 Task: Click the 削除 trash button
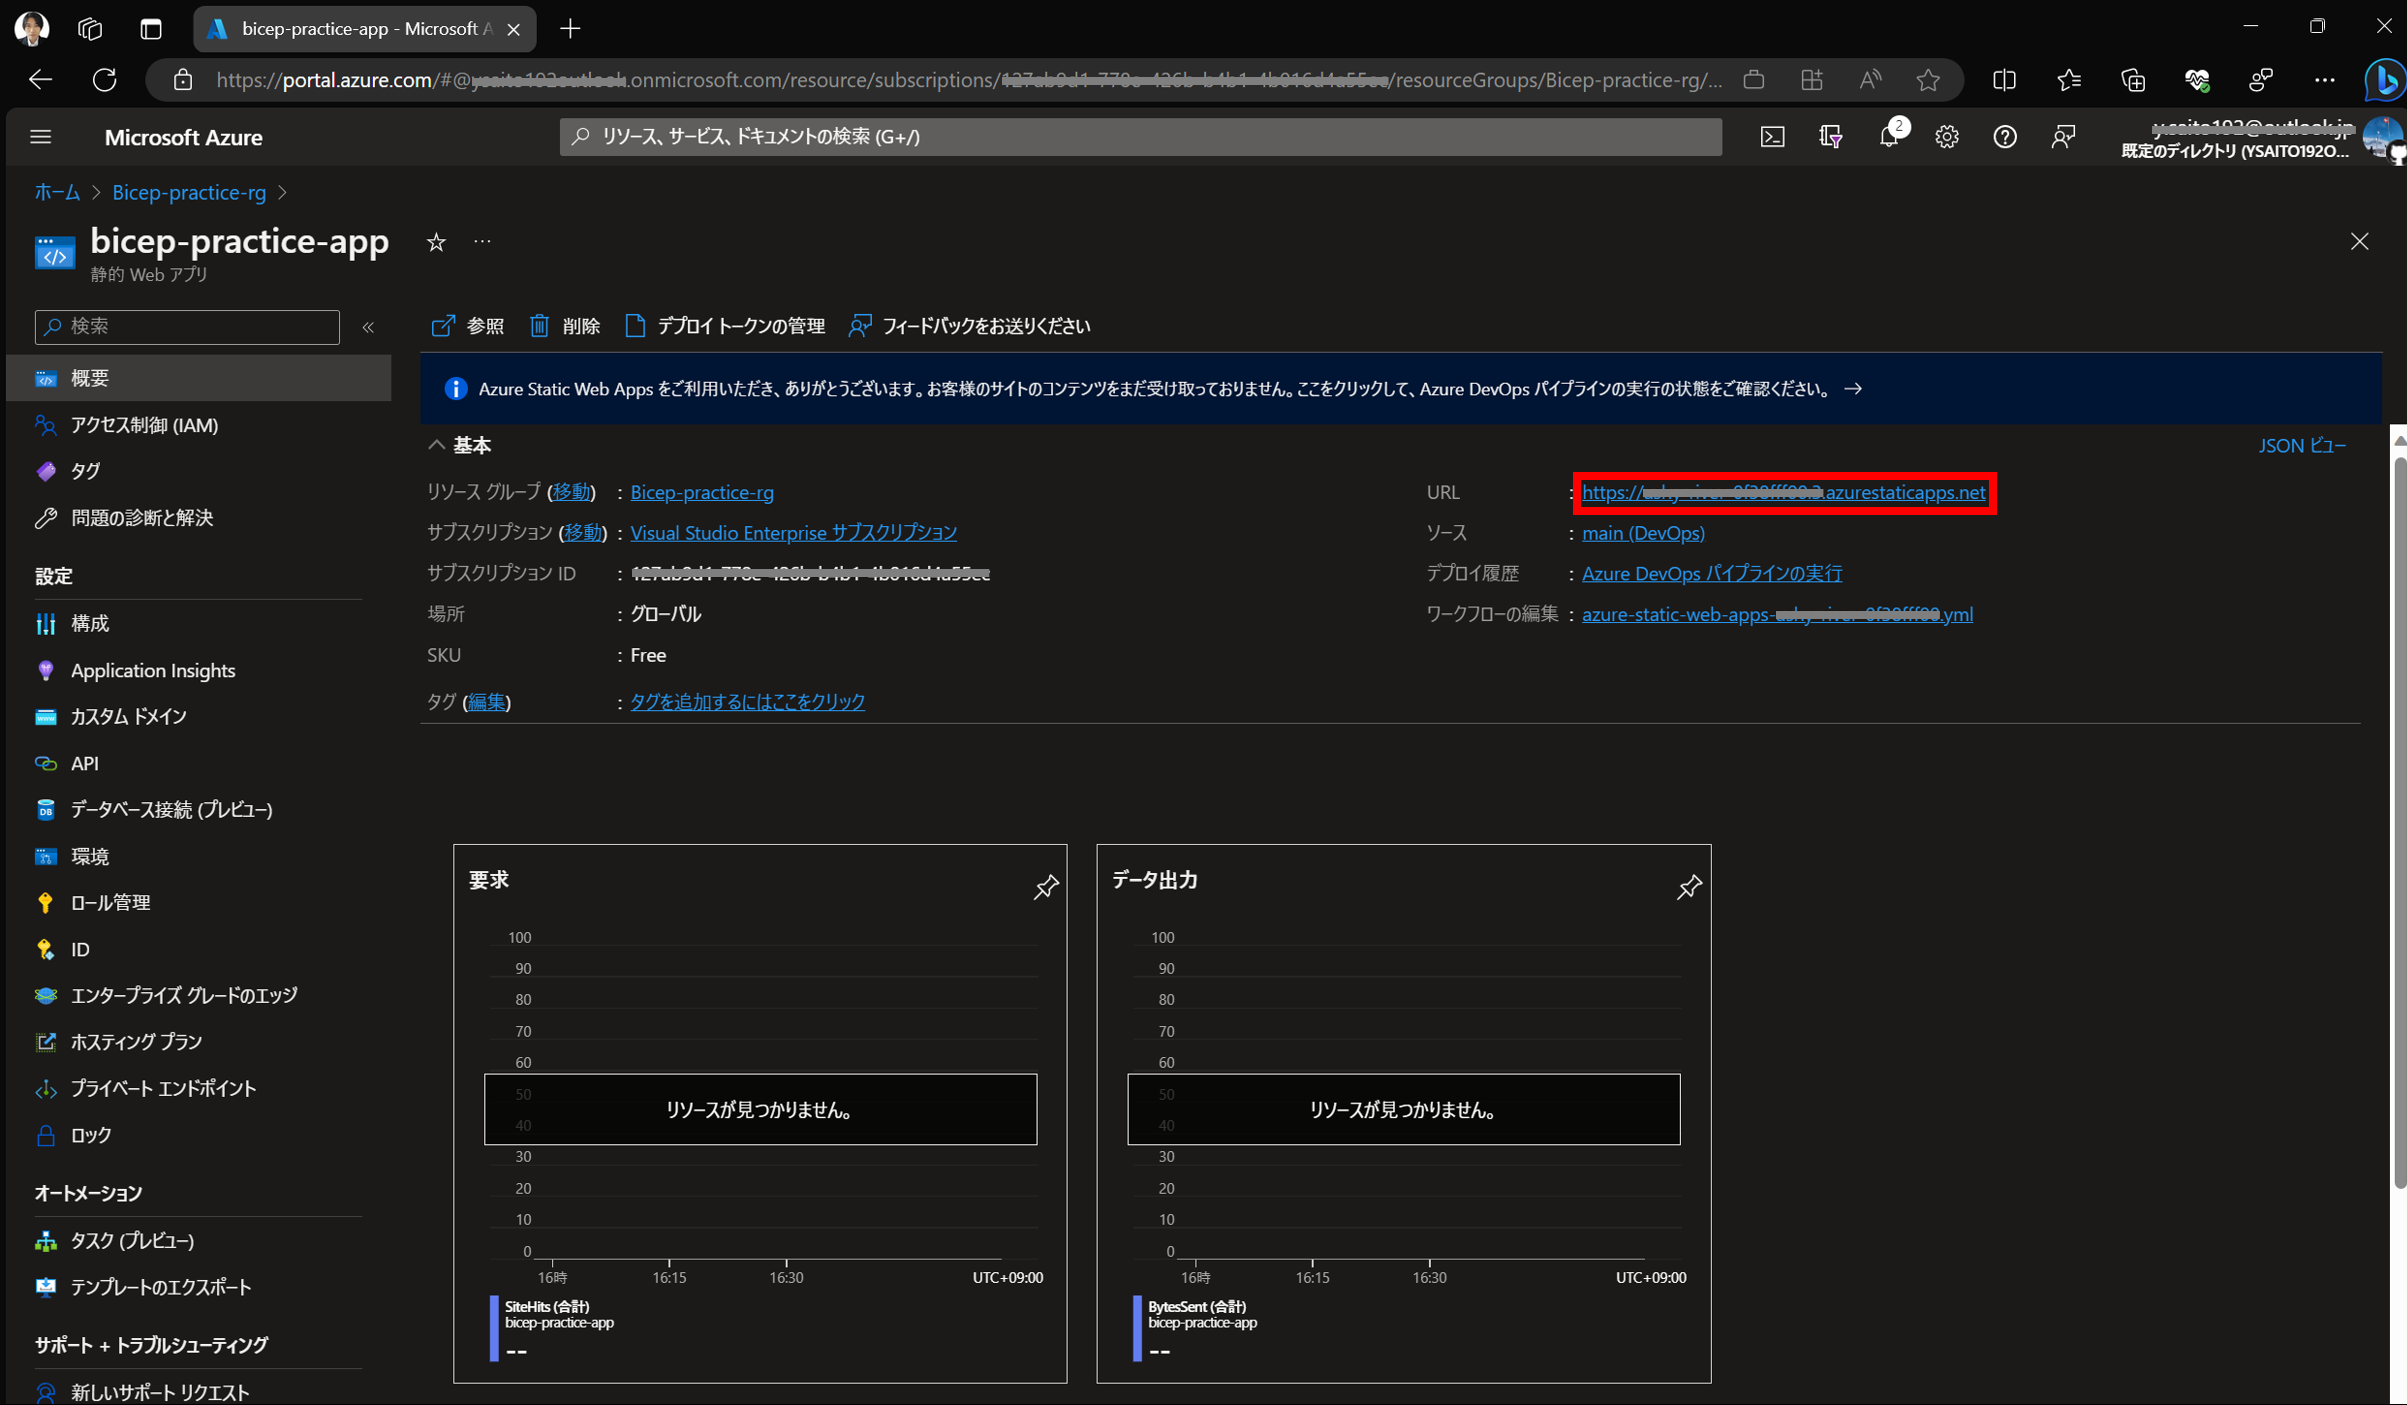(x=565, y=326)
